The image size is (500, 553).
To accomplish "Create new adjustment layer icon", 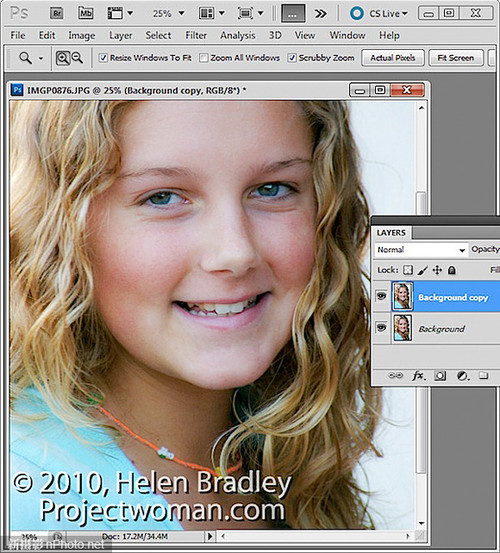I will [x=463, y=376].
